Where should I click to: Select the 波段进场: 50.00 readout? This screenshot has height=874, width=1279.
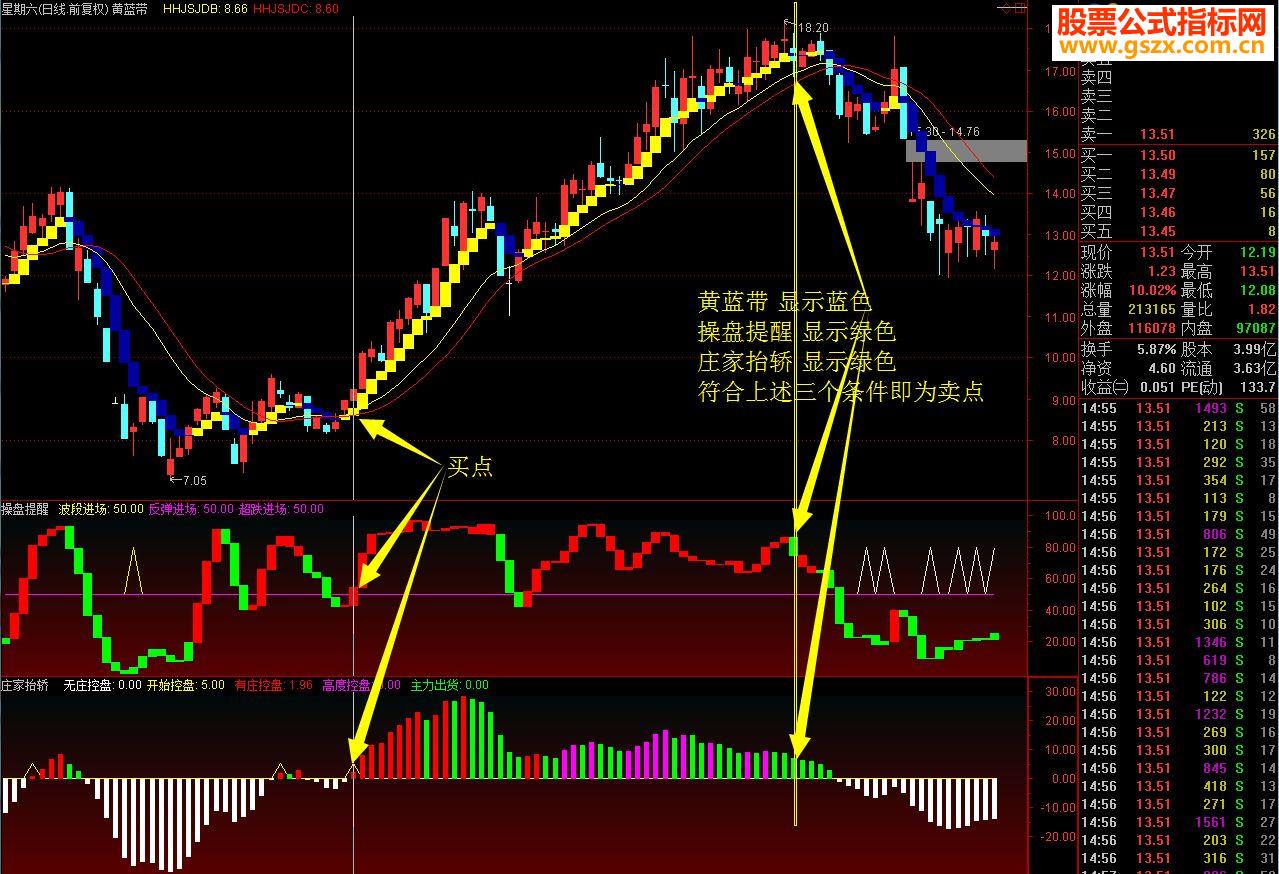(100, 509)
